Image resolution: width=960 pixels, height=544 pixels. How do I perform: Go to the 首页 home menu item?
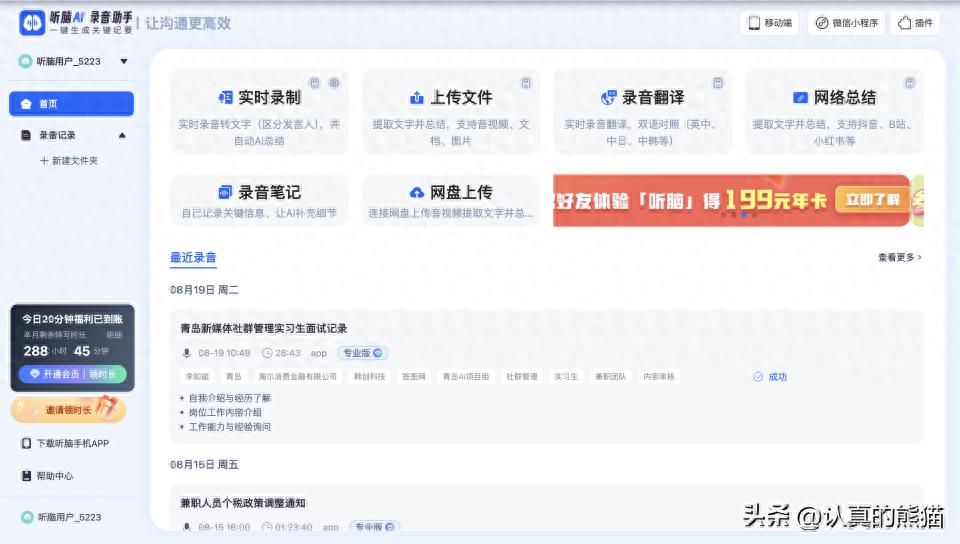coord(72,103)
